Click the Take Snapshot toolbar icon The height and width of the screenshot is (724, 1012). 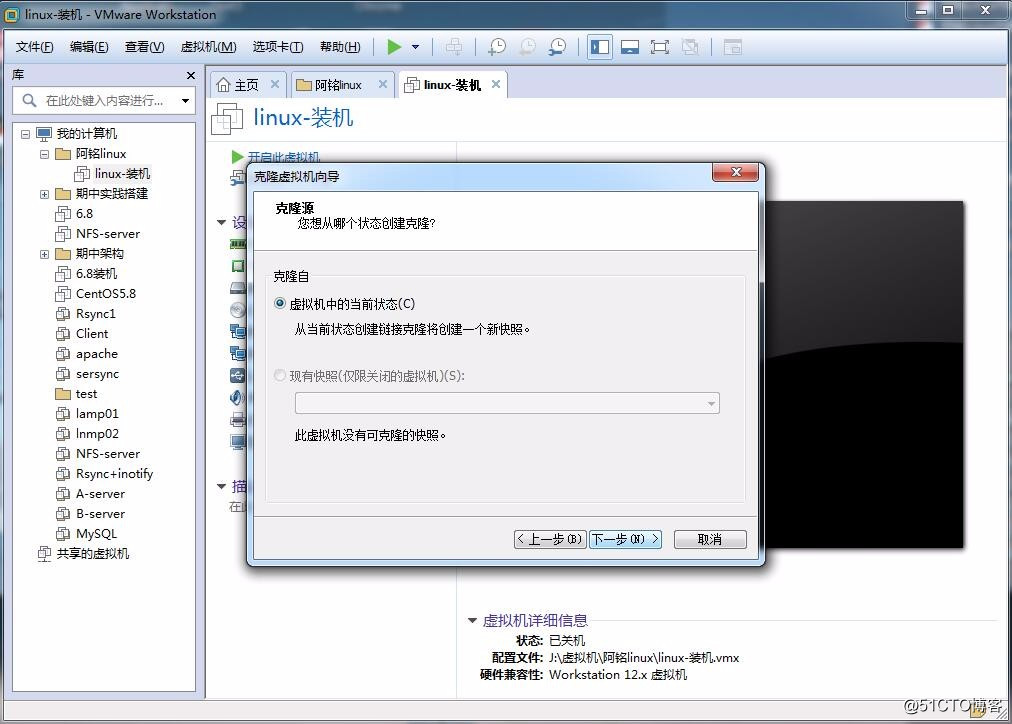click(x=497, y=47)
